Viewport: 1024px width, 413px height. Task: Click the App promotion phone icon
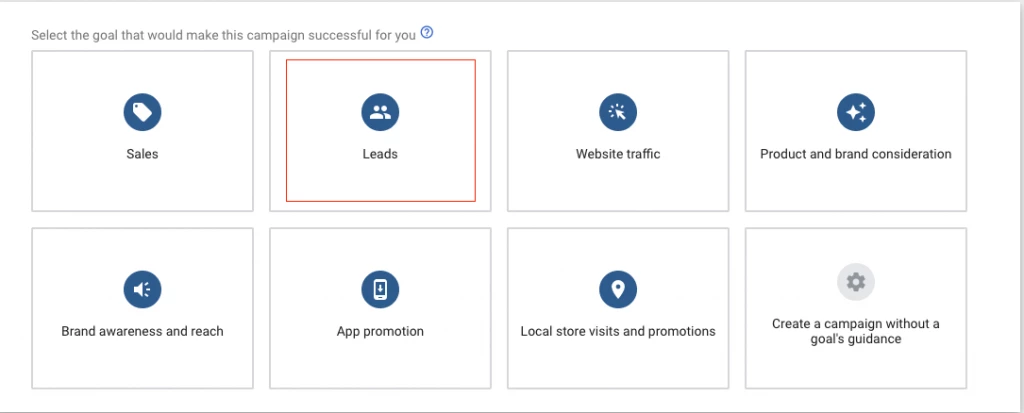pyautogui.click(x=380, y=290)
